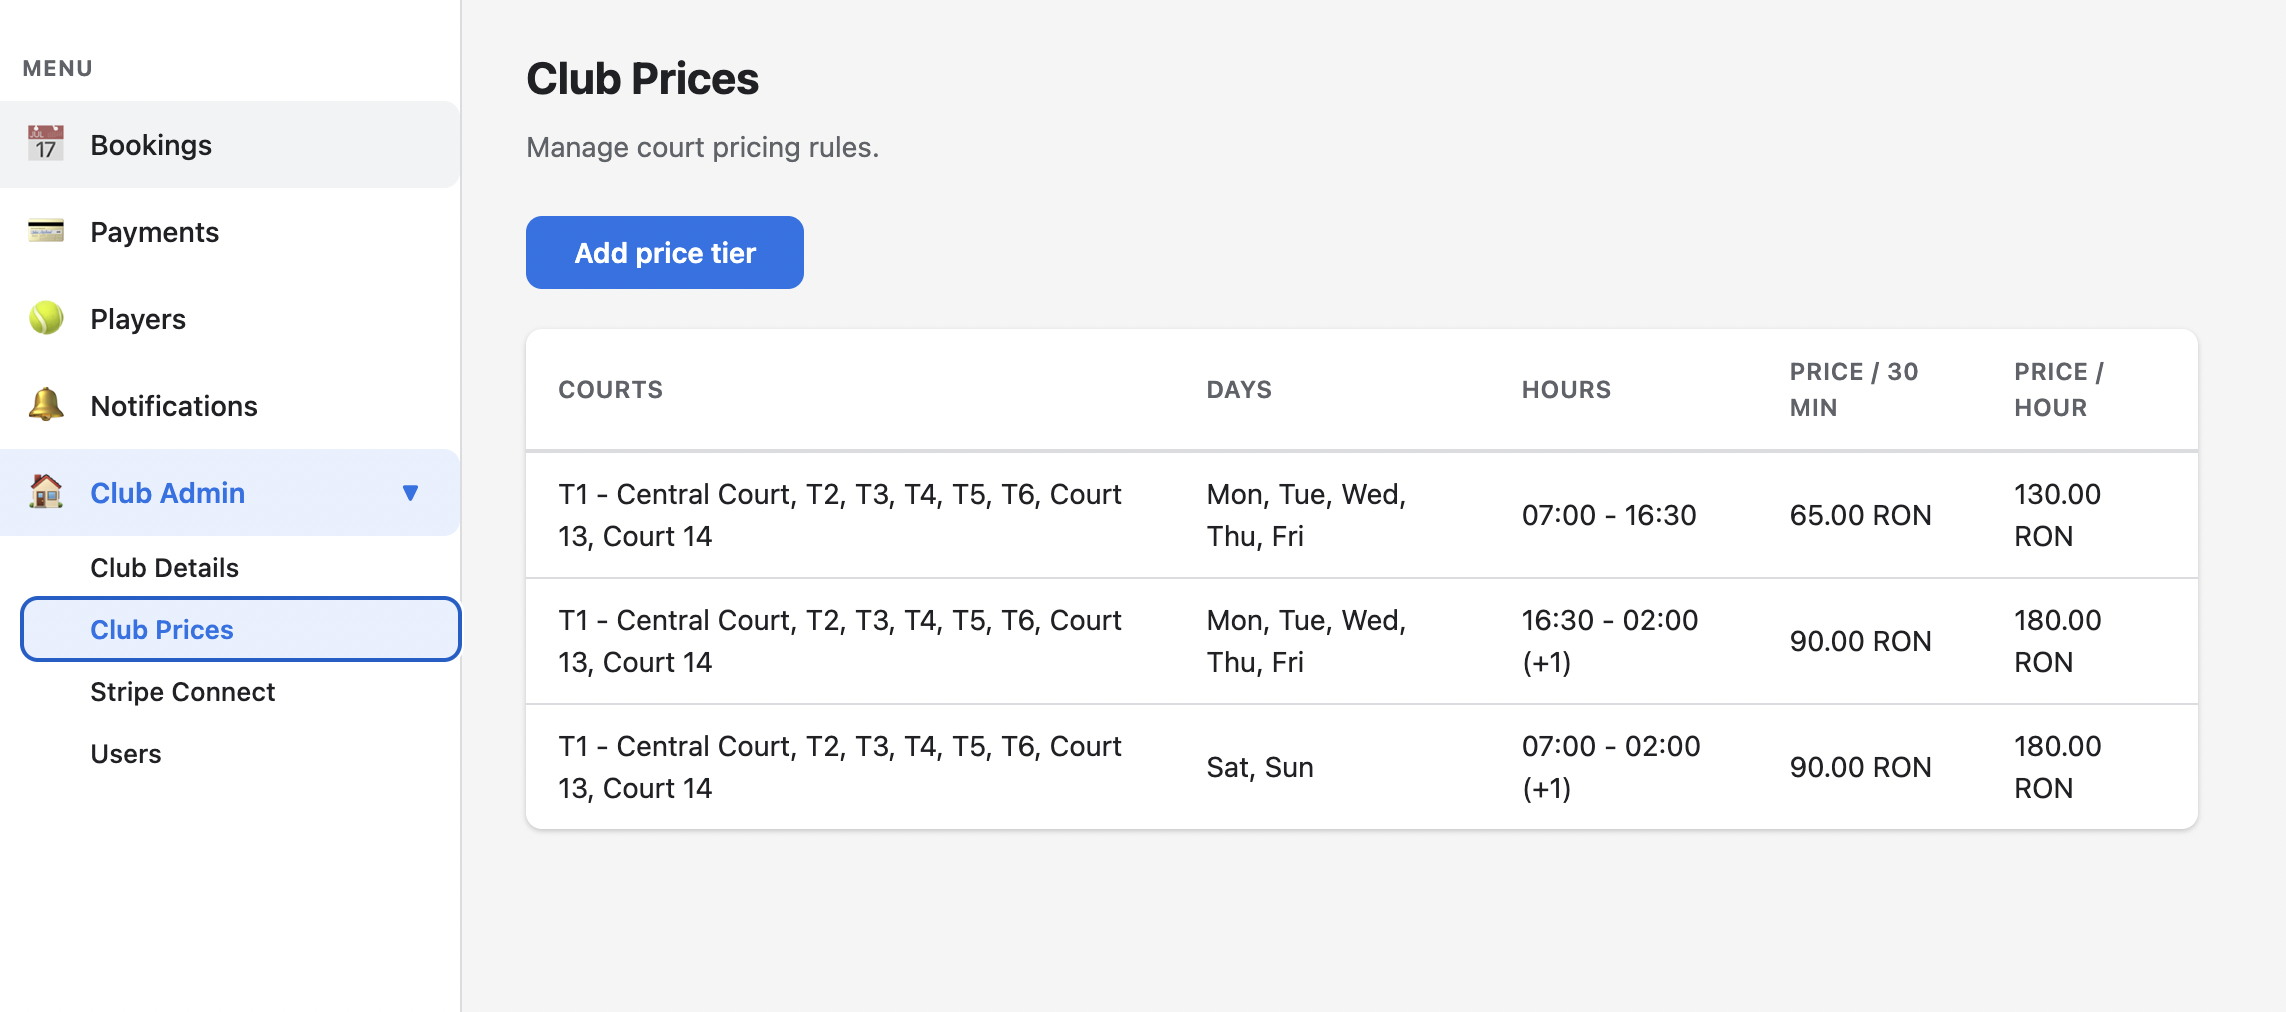The width and height of the screenshot is (2286, 1012).
Task: Open the Club Details page
Action: (164, 567)
